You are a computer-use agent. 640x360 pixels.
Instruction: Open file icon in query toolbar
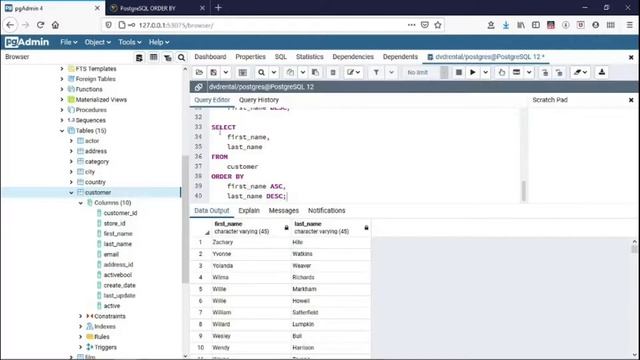click(199, 72)
